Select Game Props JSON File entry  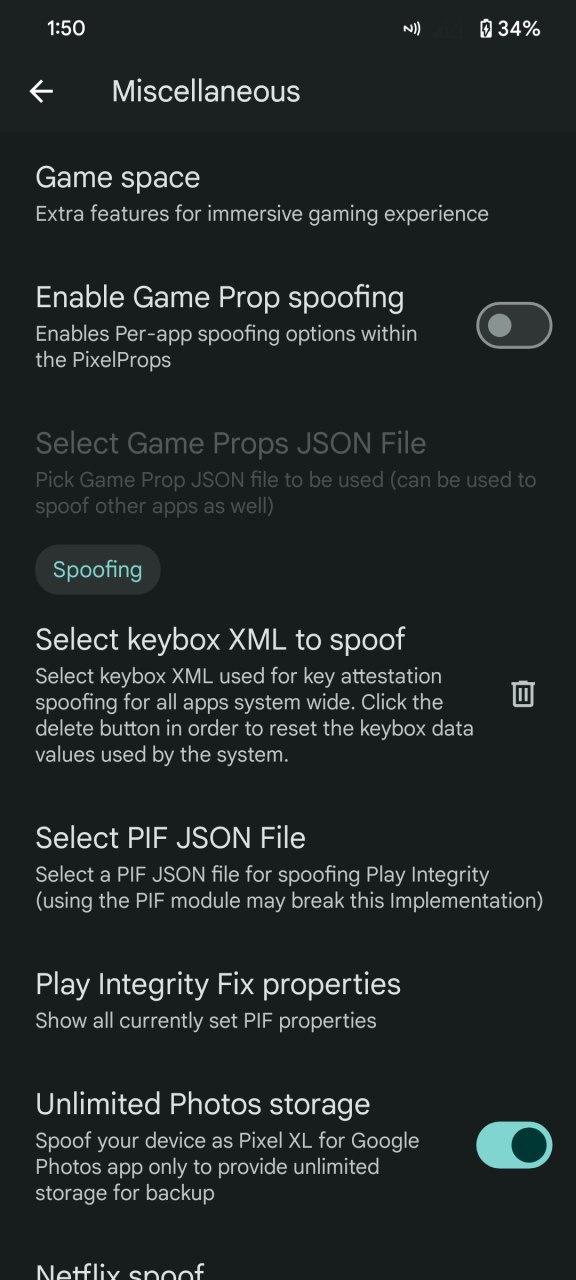click(x=288, y=473)
